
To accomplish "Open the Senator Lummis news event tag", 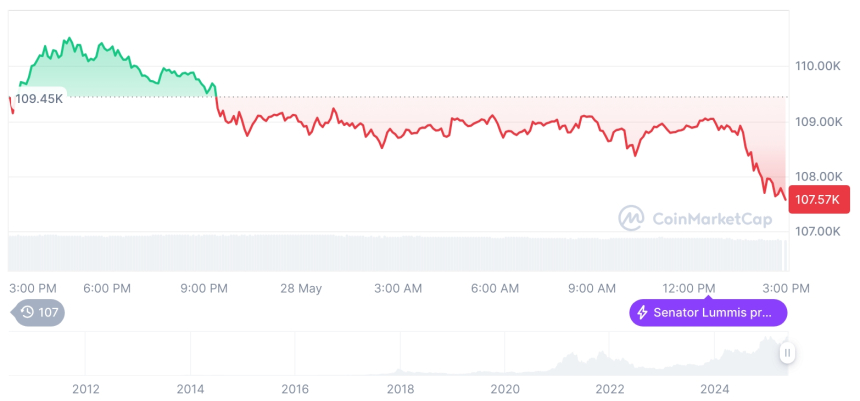I will pos(708,312).
